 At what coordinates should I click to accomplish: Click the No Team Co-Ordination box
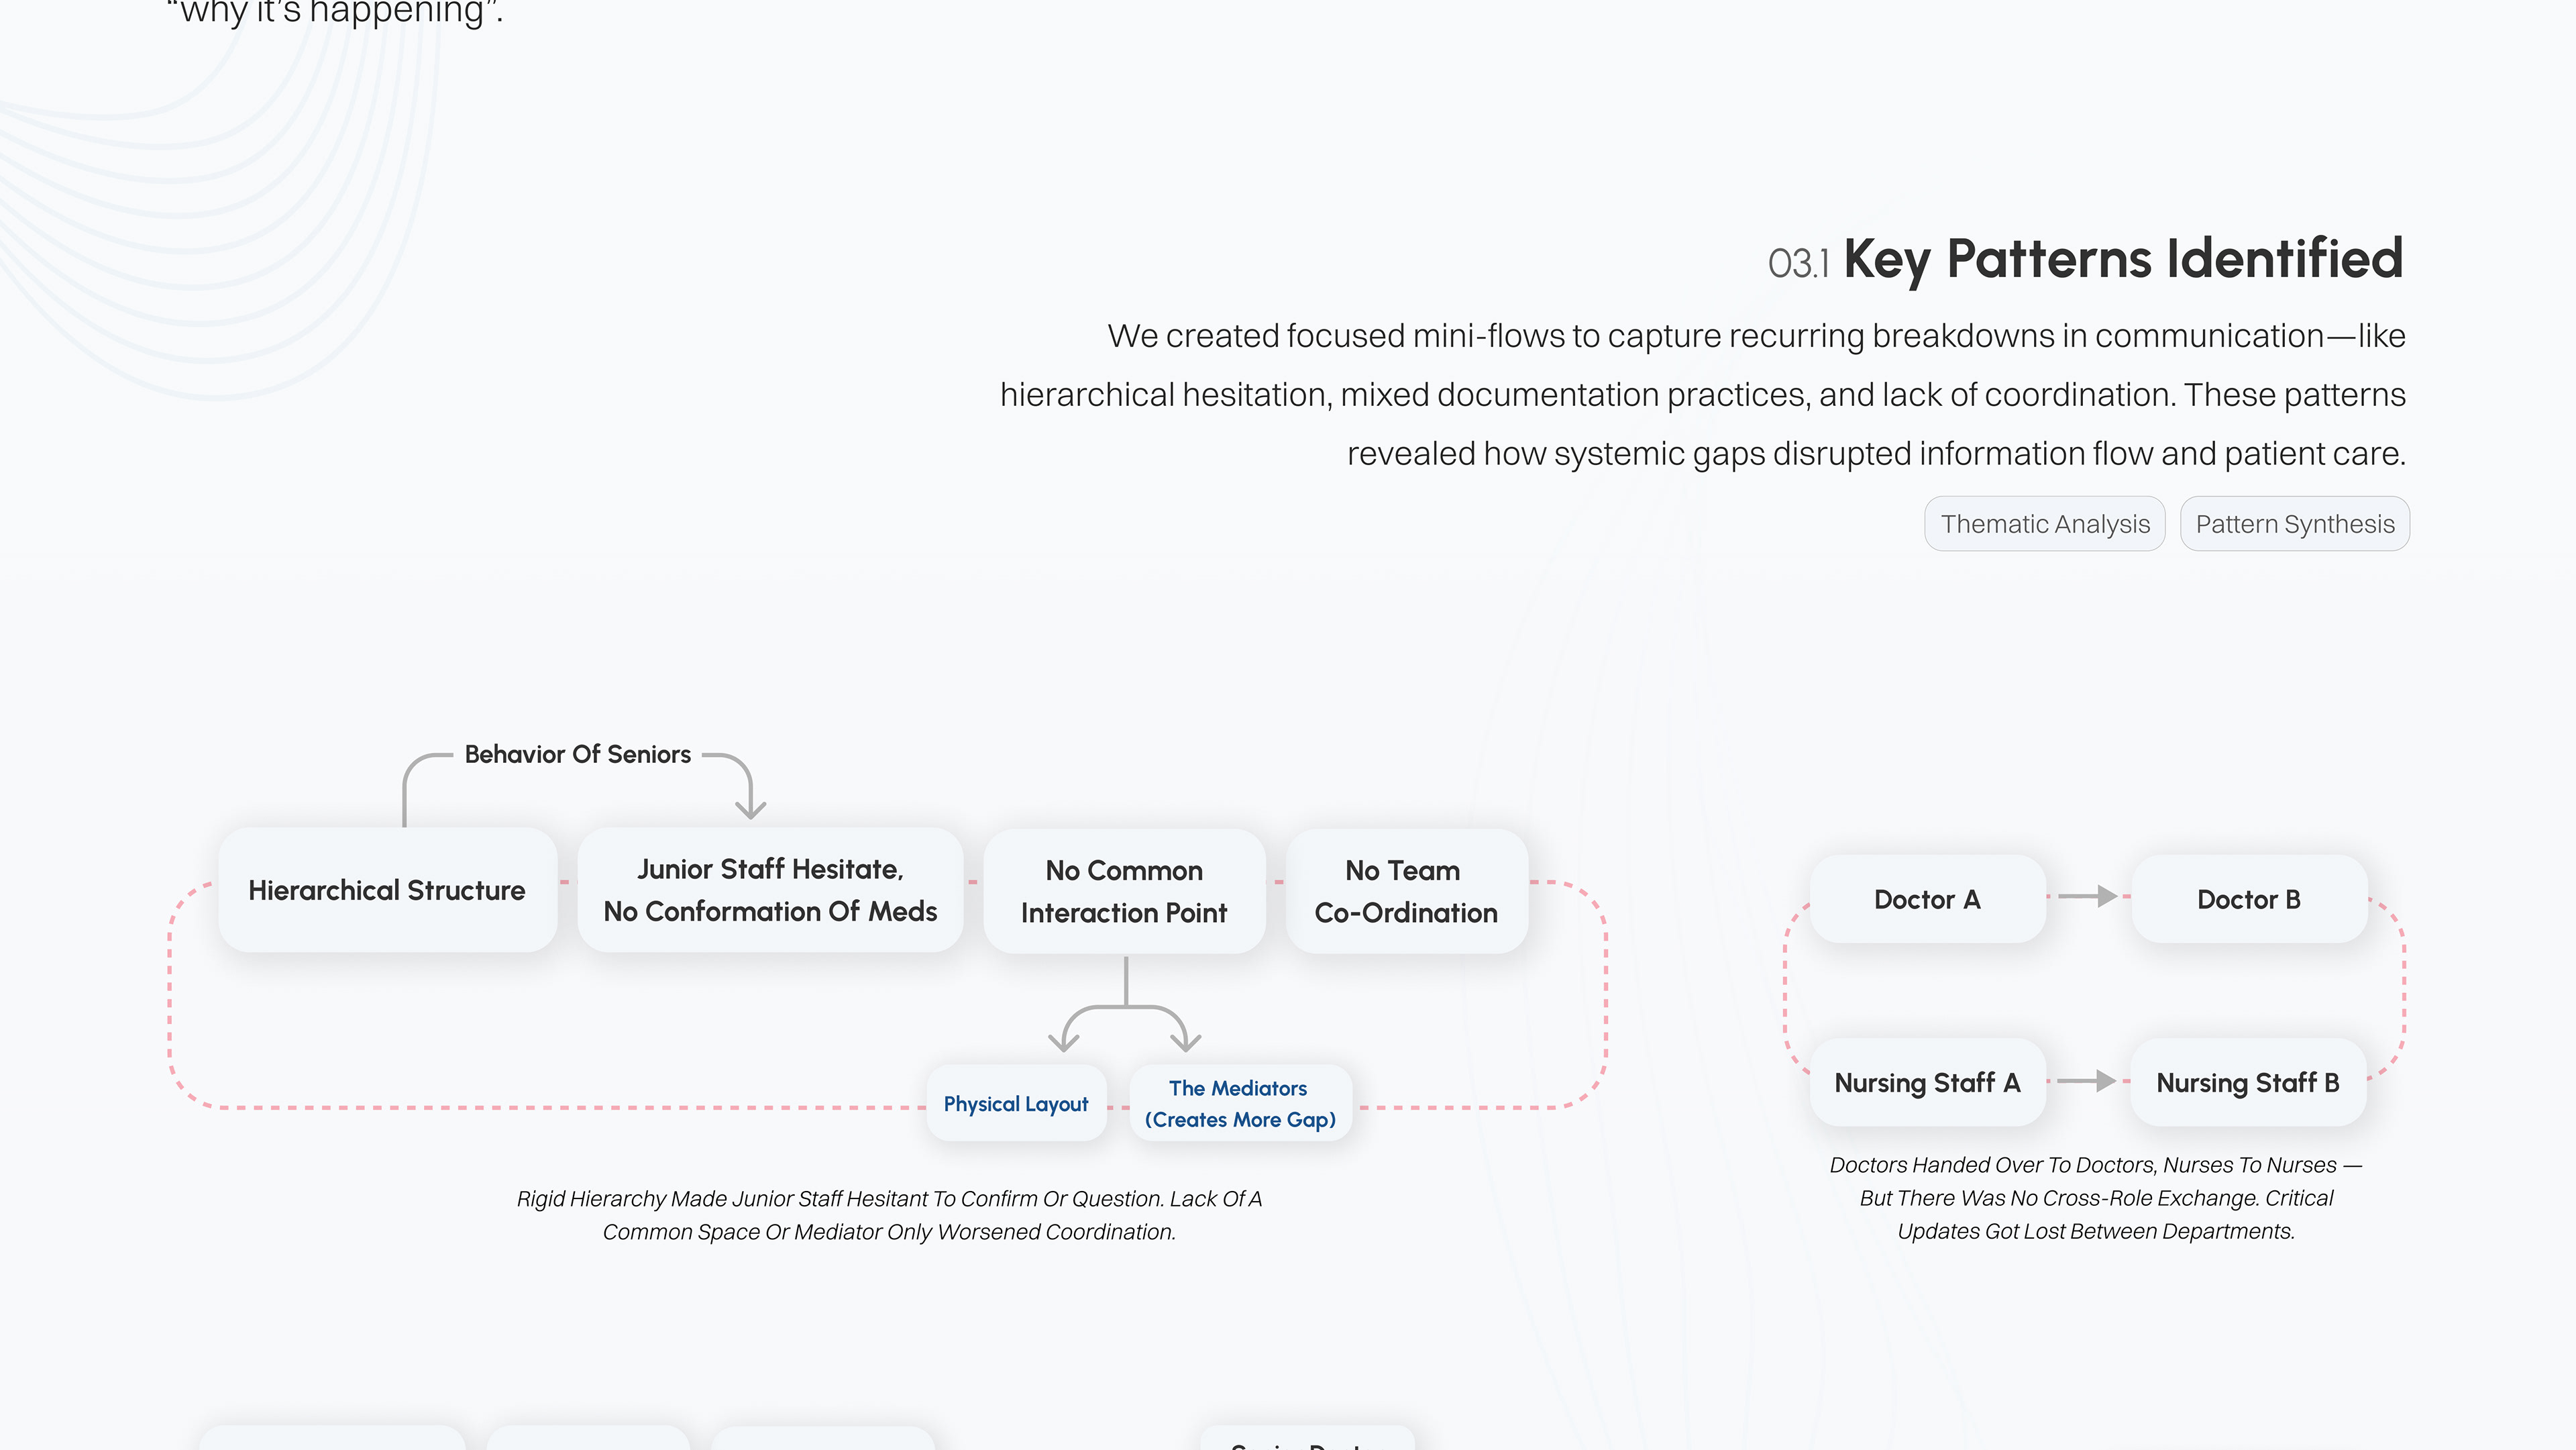click(1406, 891)
